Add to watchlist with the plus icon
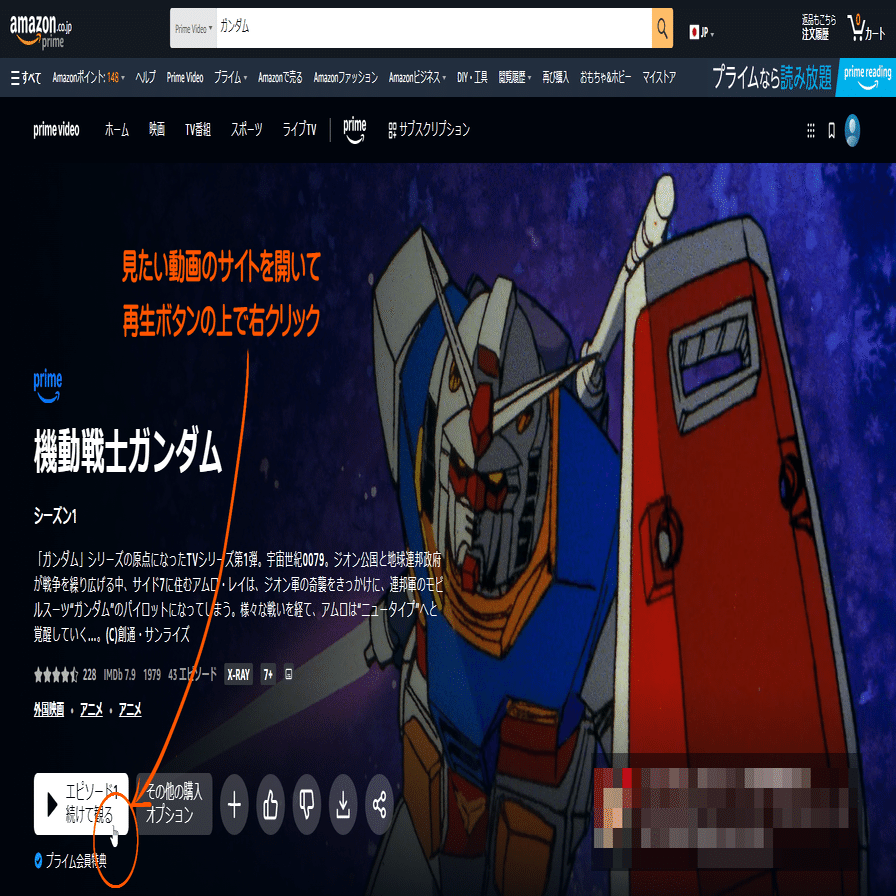 (x=234, y=805)
